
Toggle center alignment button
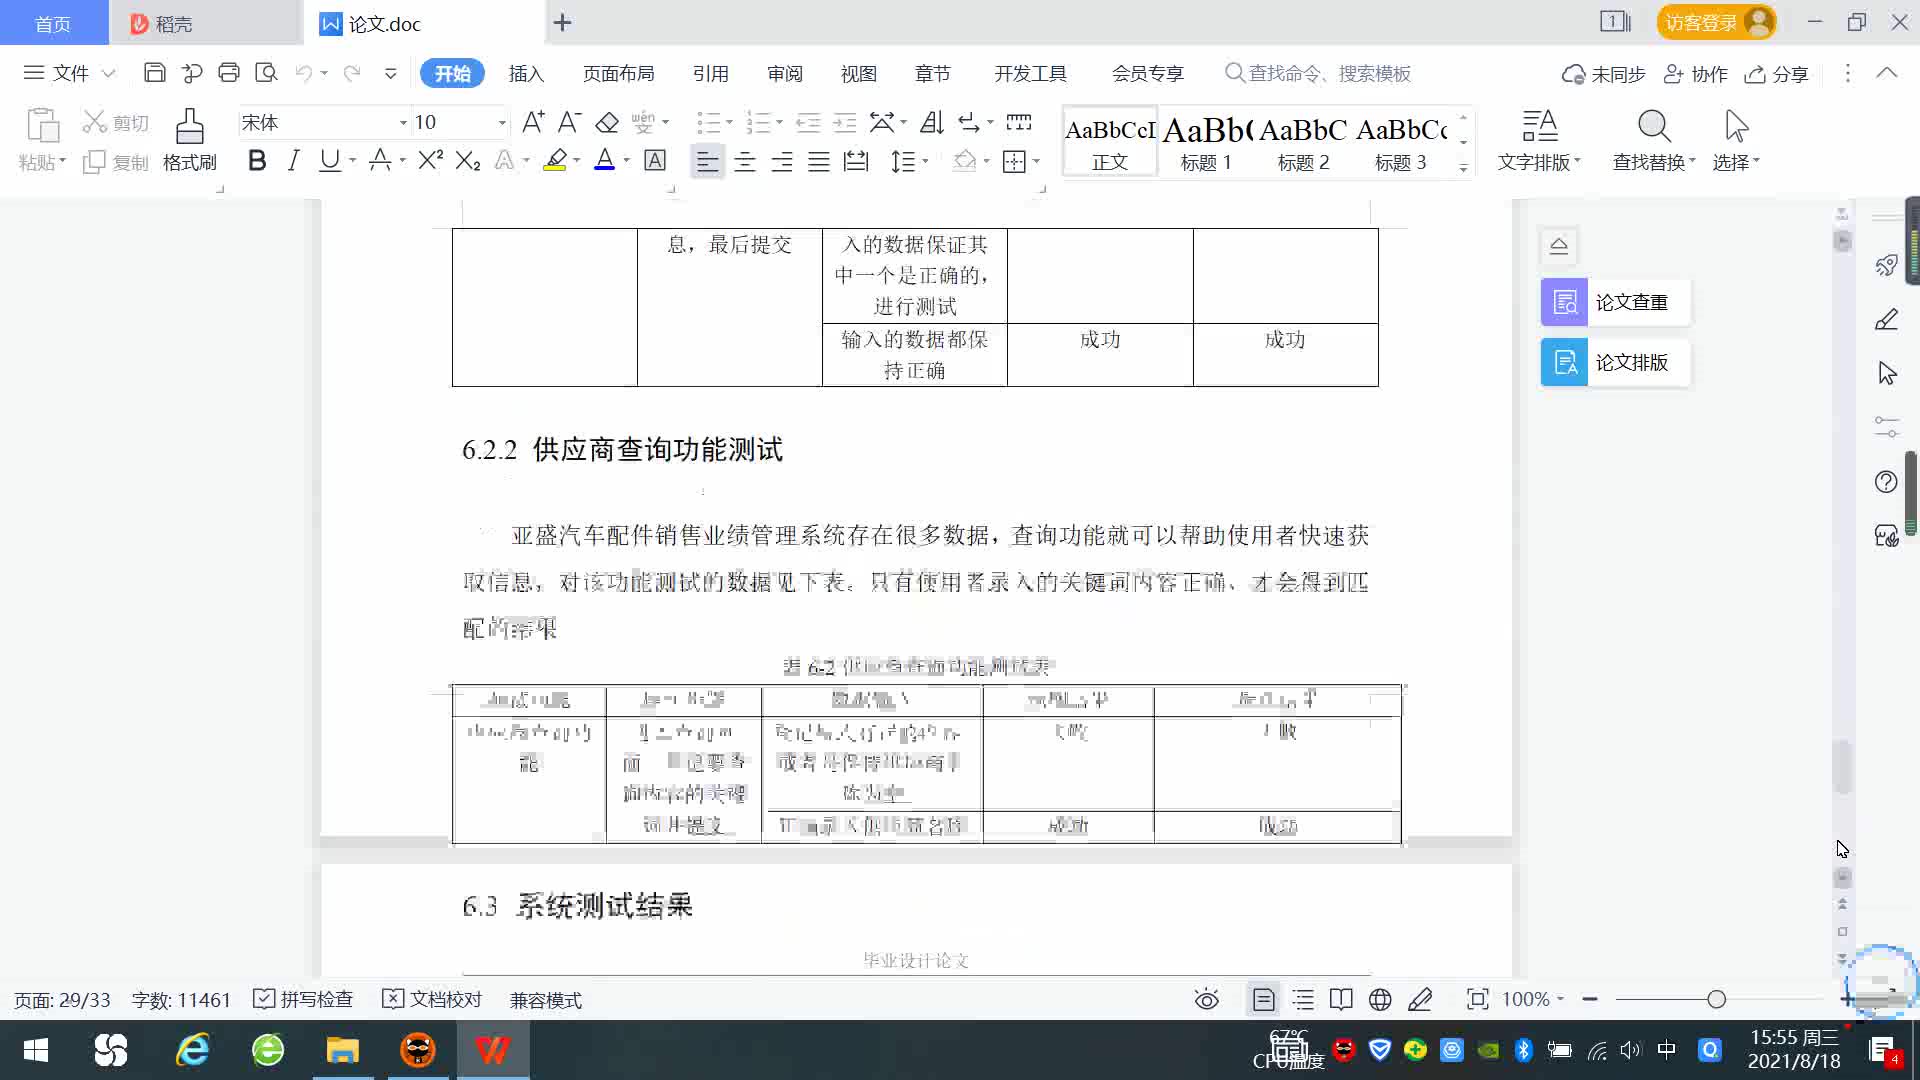[745, 161]
